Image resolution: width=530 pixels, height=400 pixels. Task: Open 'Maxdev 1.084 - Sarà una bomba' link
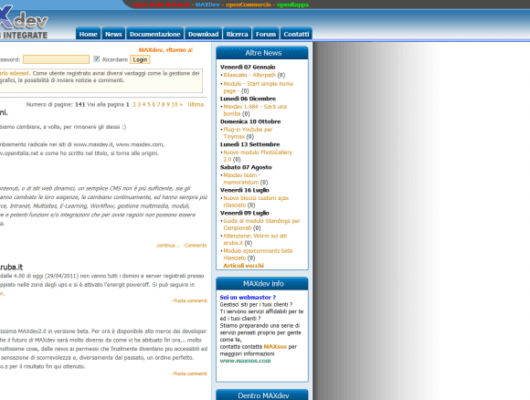pyautogui.click(x=255, y=110)
